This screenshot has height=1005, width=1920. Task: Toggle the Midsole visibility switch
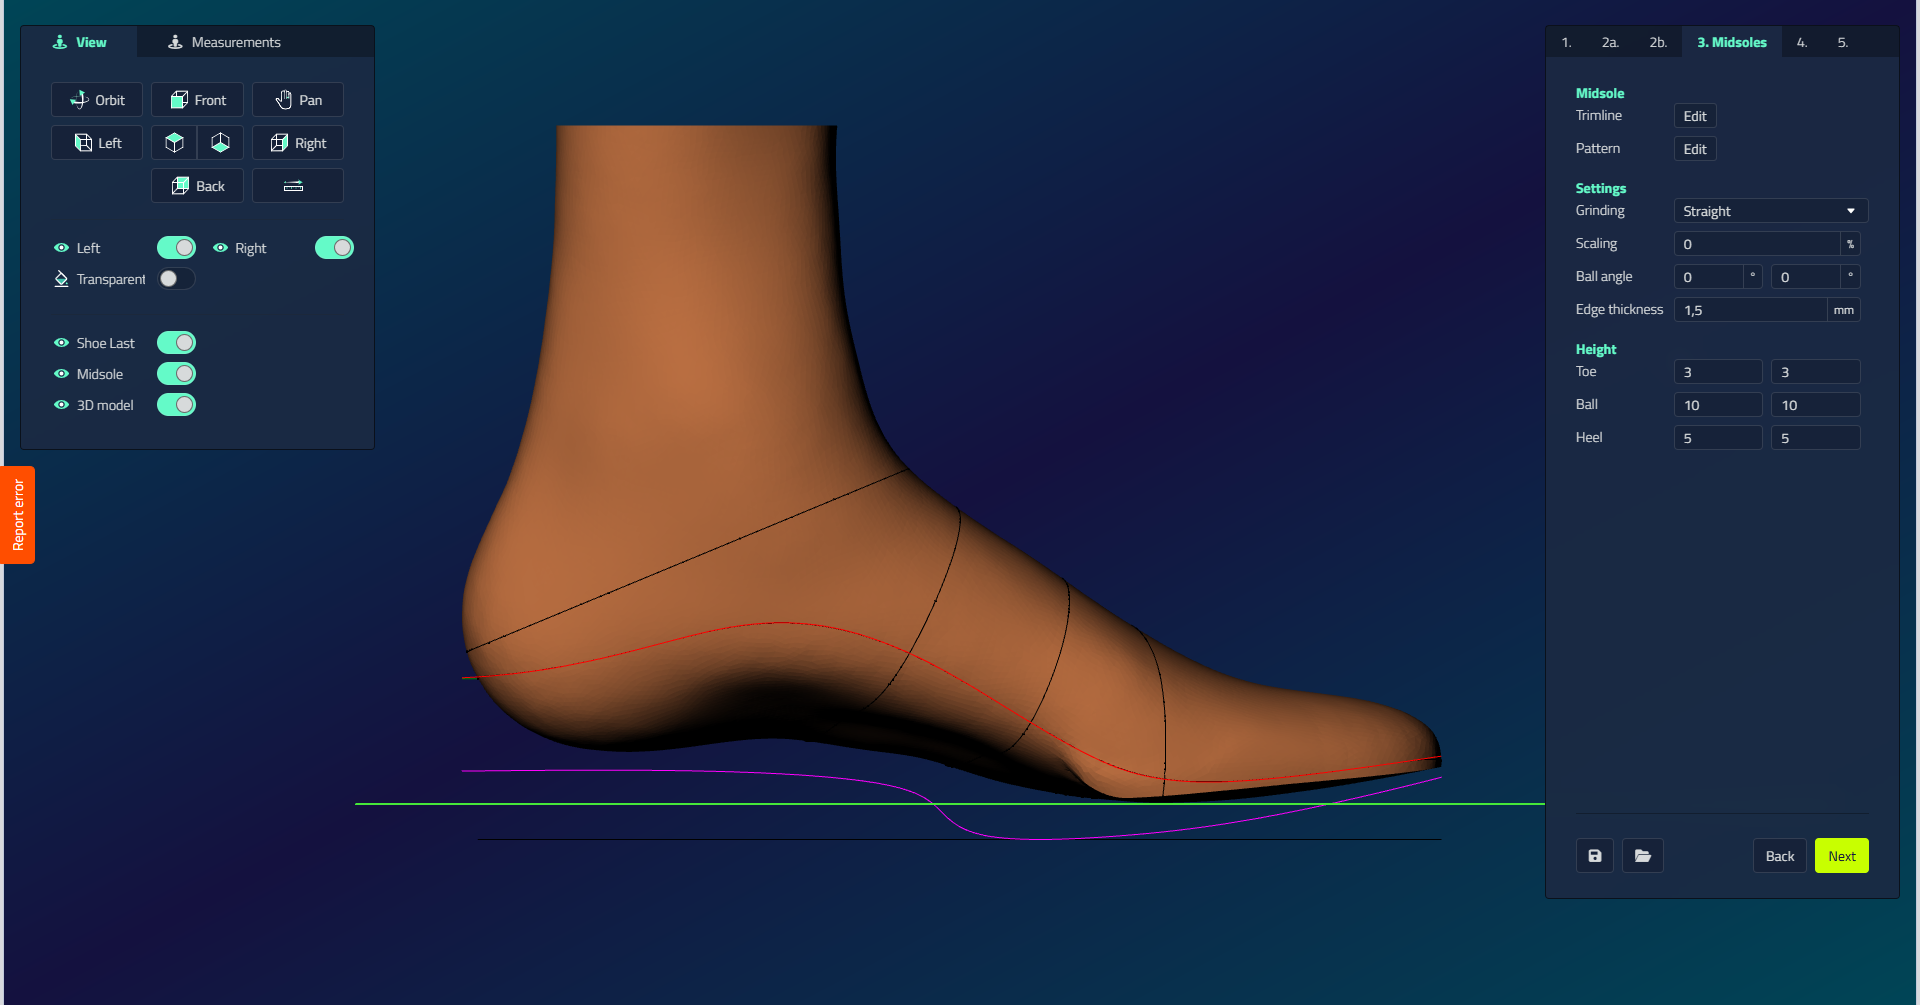[176, 374]
